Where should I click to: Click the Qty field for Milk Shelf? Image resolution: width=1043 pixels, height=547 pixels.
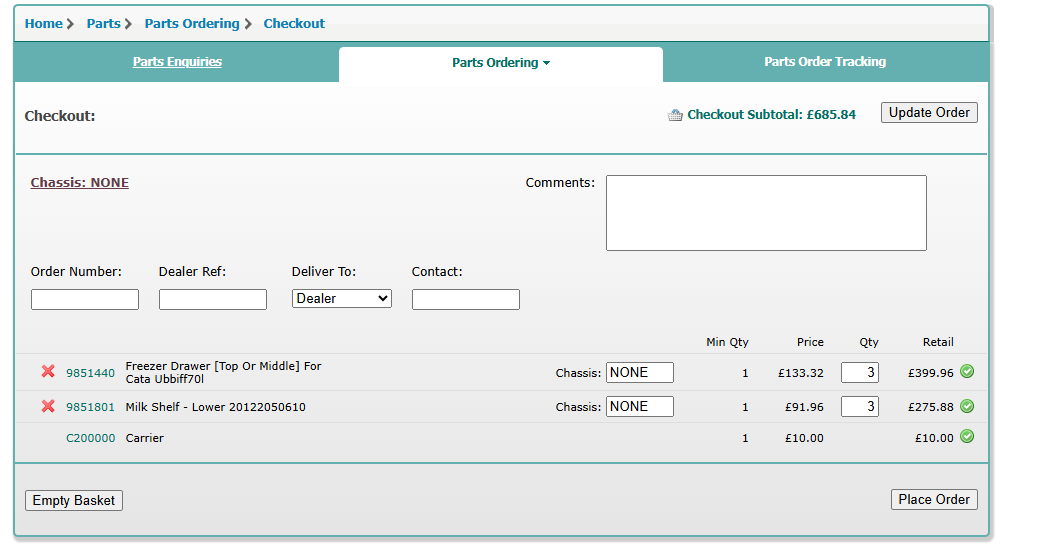pos(859,407)
